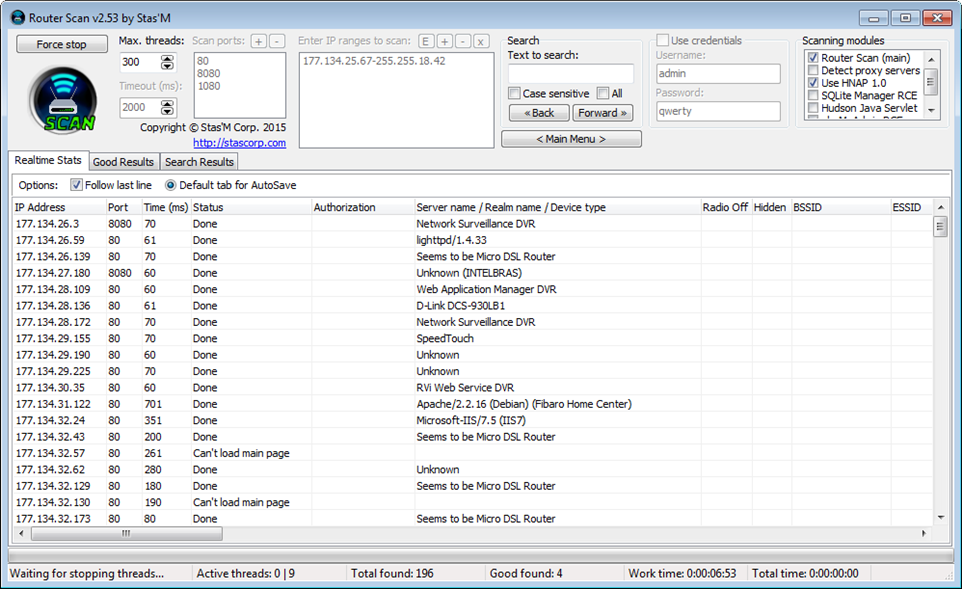
Task: Click the Router Scan logo icon
Action: point(63,101)
